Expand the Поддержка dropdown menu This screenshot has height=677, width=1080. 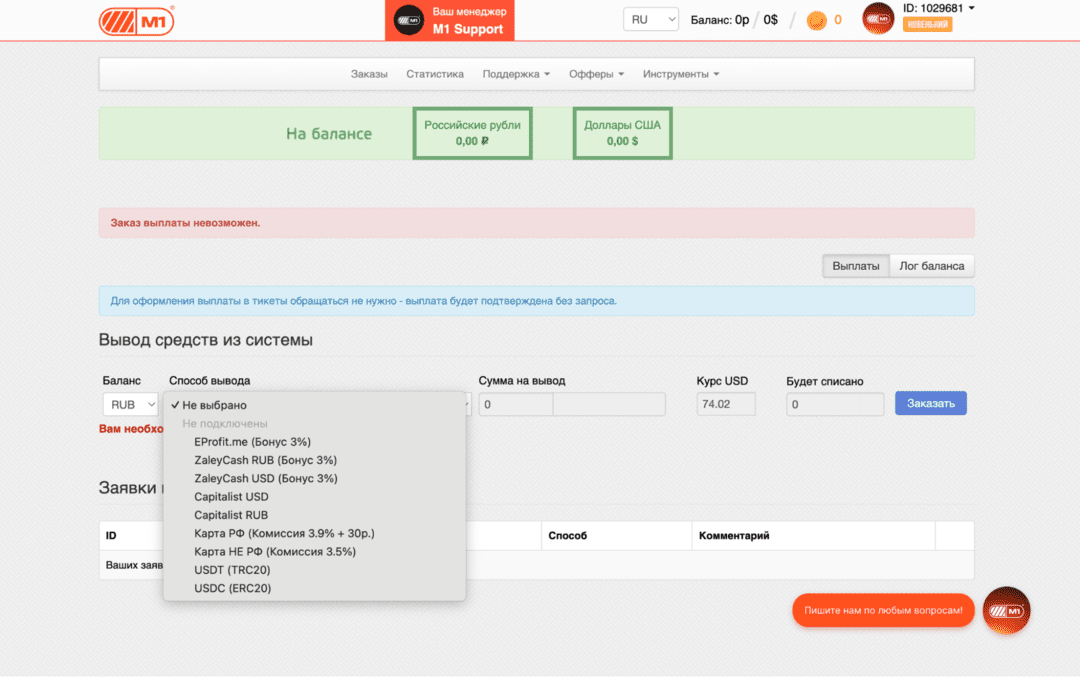[516, 74]
